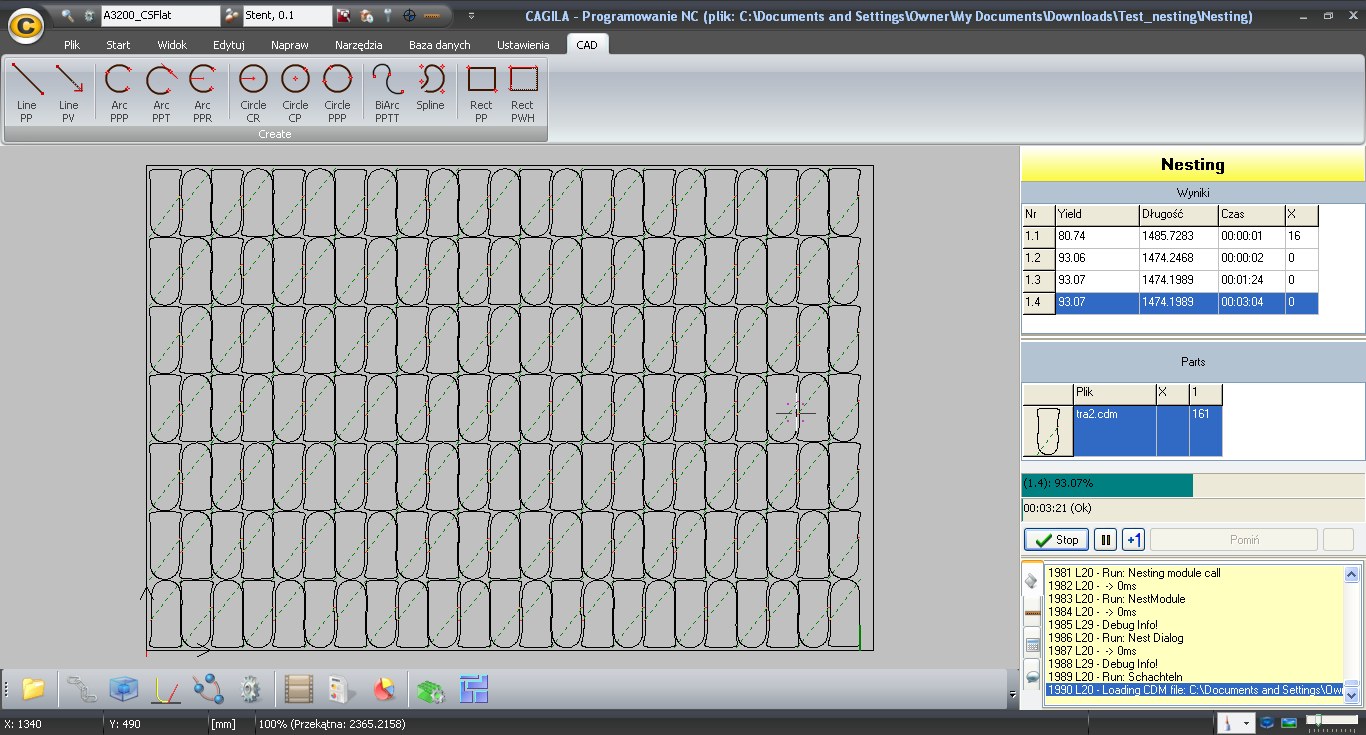The height and width of the screenshot is (735, 1366).
Task: Click the log scrollbar down arrow
Action: [1352, 696]
